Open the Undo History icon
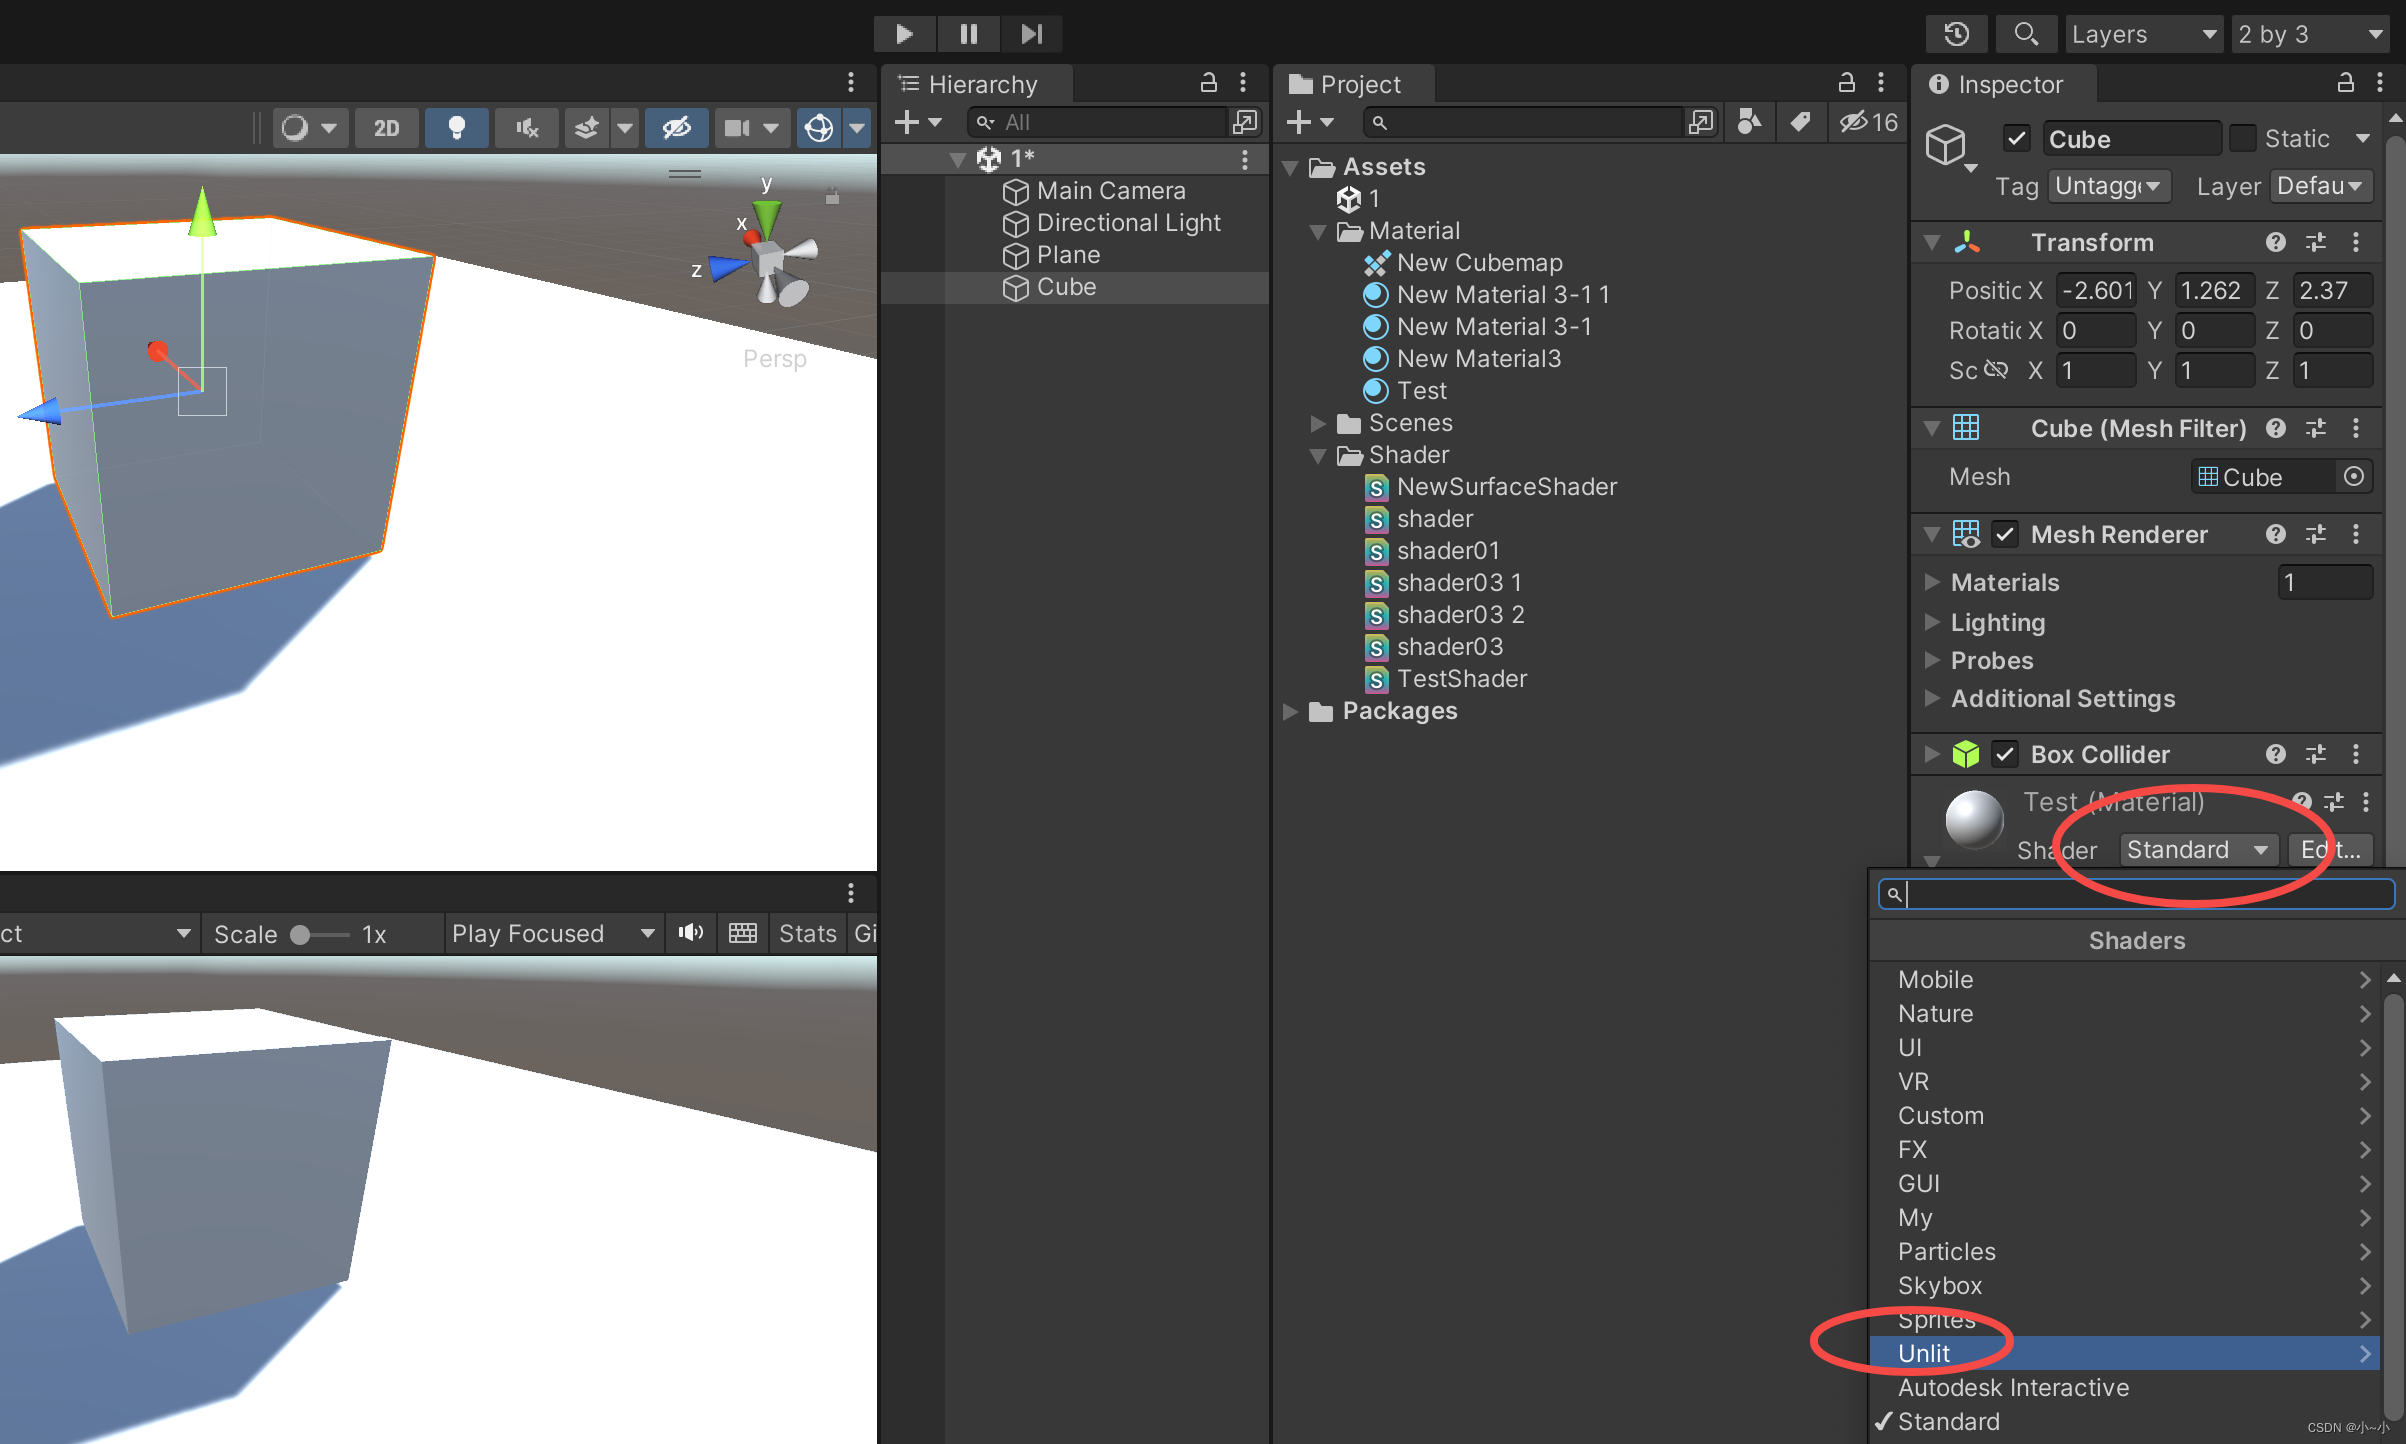Viewport: 2406px width, 1444px height. 1957,34
